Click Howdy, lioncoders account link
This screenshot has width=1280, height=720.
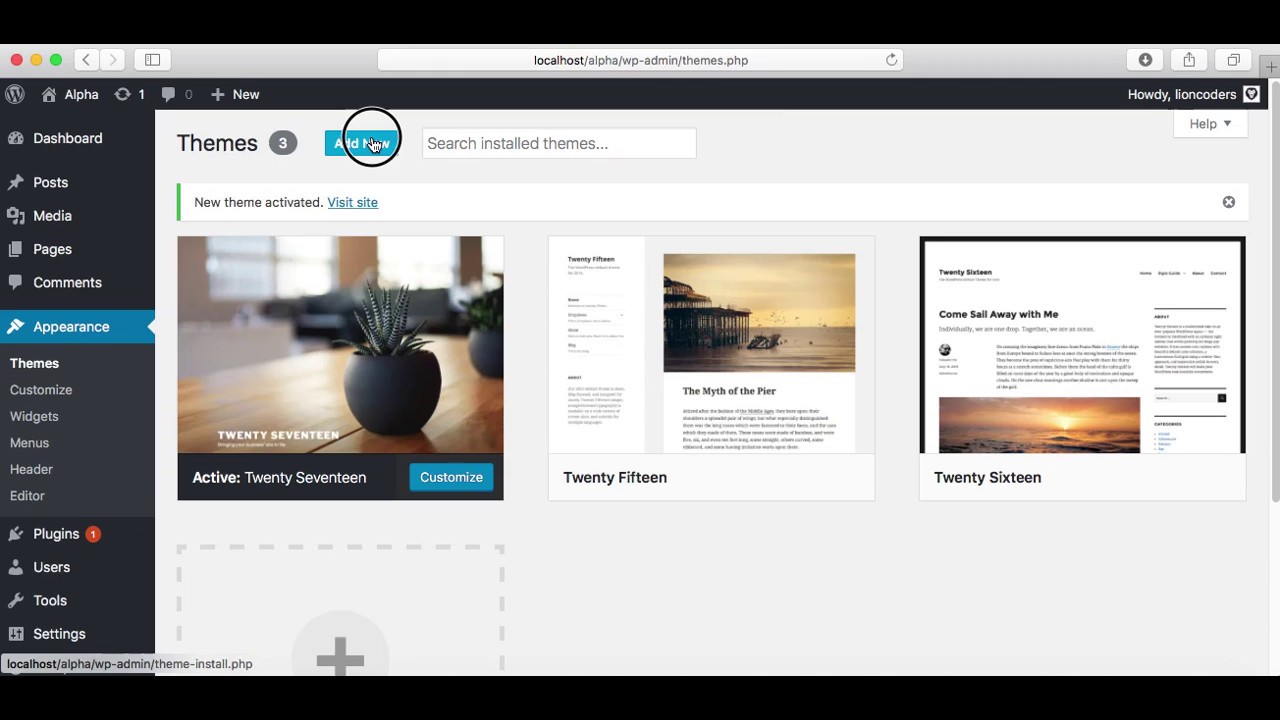(x=1183, y=94)
